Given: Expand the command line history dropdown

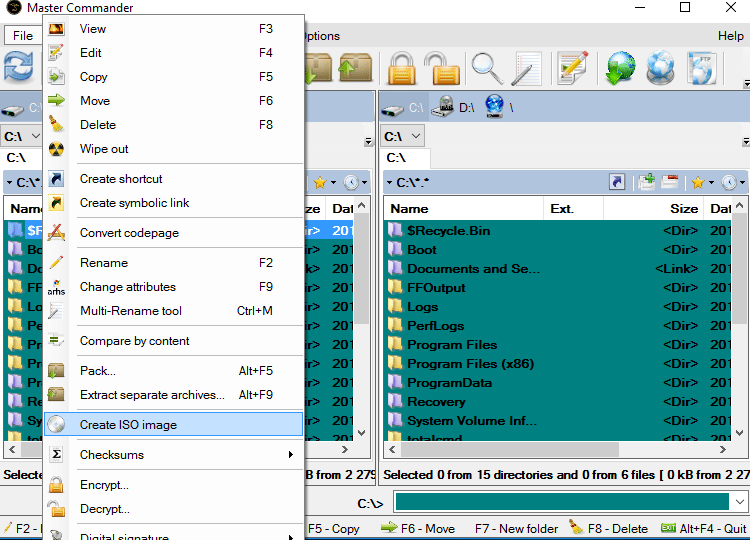Looking at the screenshot, I should coord(739,502).
